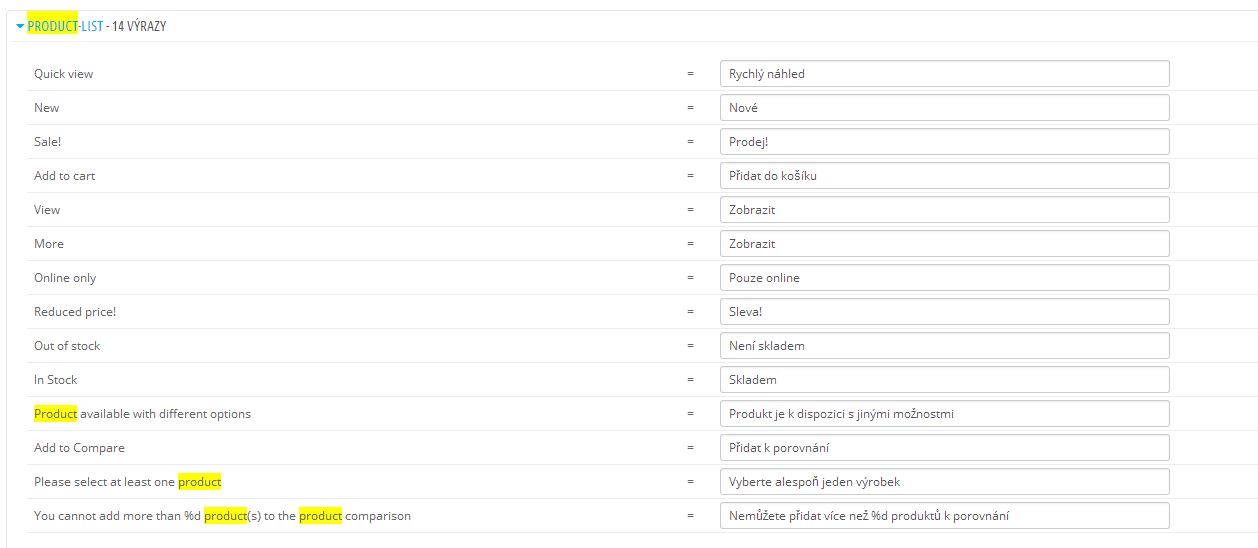
Task: Click the 'Není skladem' translation field
Action: pyautogui.click(x=943, y=346)
